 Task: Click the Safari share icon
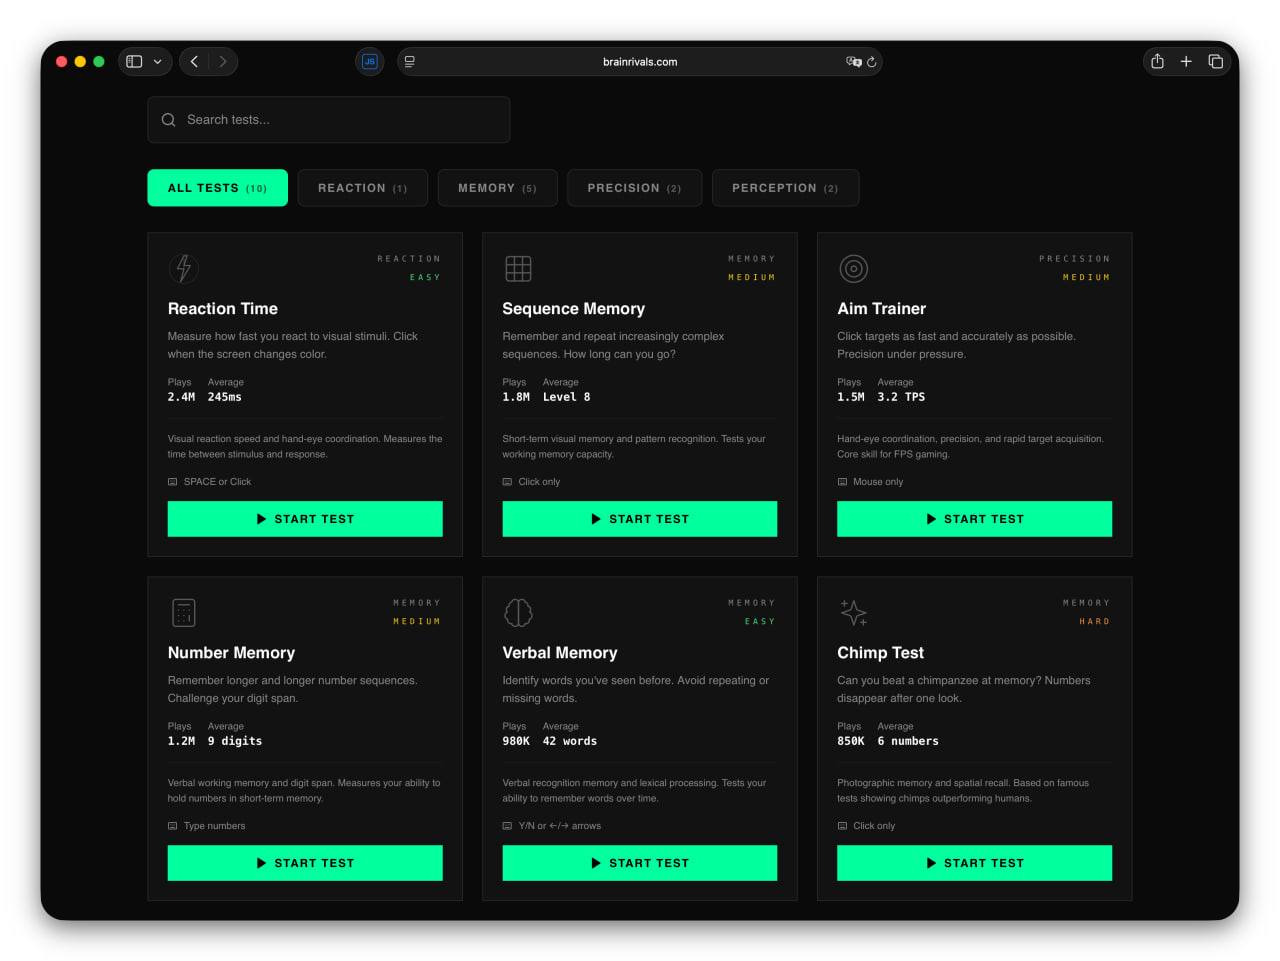coord(1157,62)
